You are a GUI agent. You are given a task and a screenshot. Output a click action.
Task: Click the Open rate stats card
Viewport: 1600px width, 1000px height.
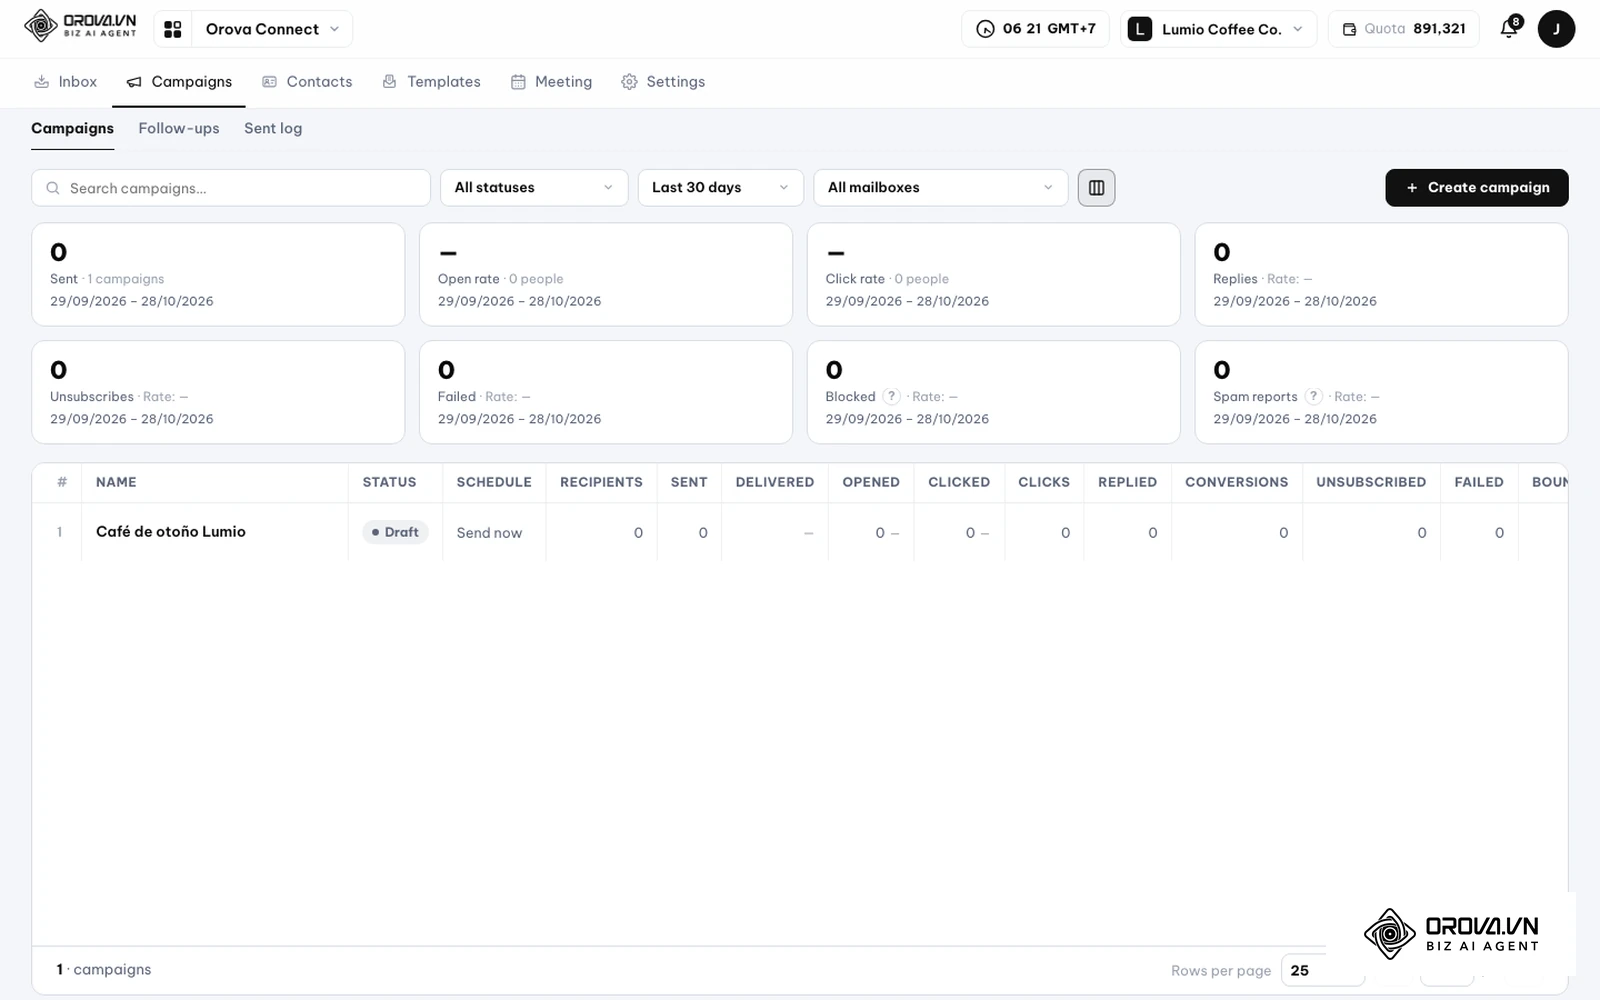(606, 274)
